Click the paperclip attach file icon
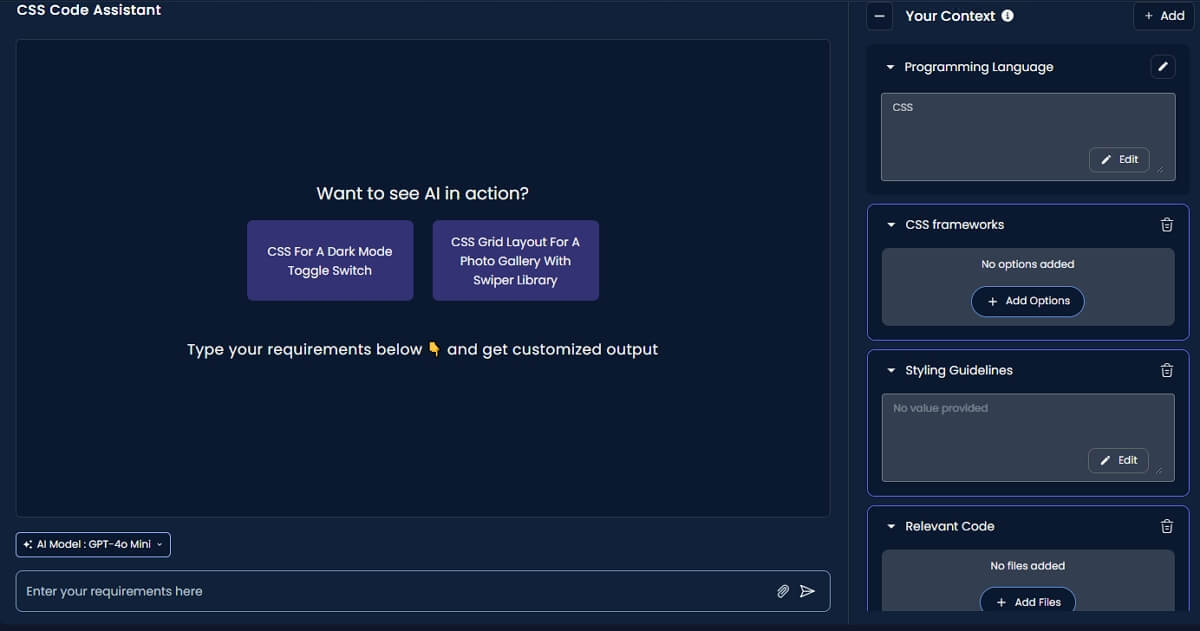The image size is (1200, 631). pos(783,591)
